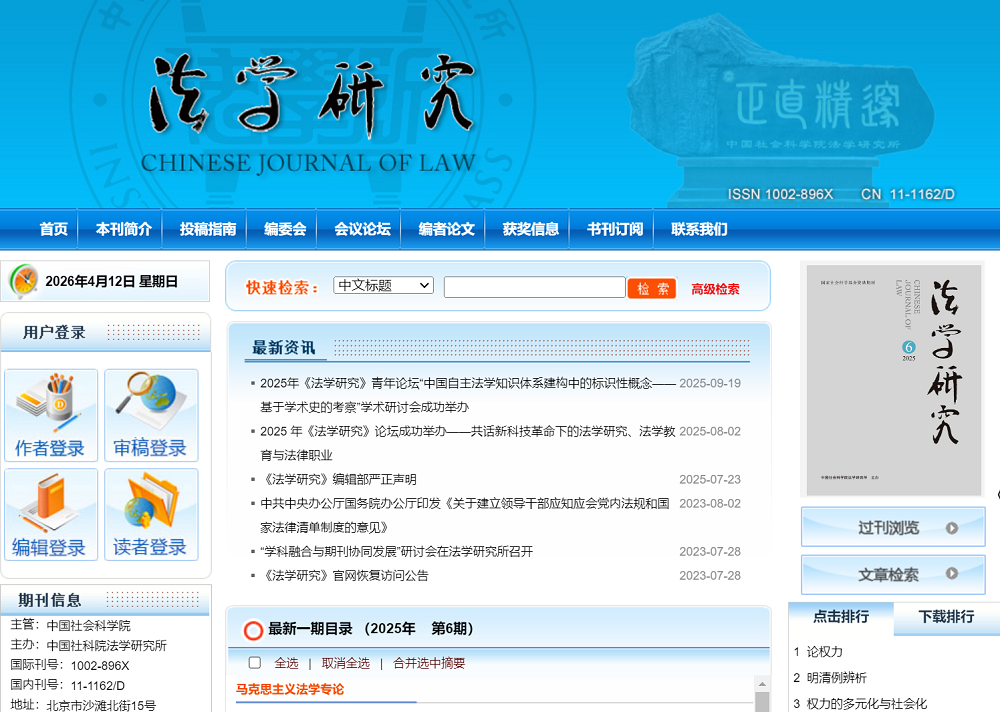Click the arrow icon on 过刊浏览
Viewport: 1000px width, 712px height.
click(x=952, y=528)
